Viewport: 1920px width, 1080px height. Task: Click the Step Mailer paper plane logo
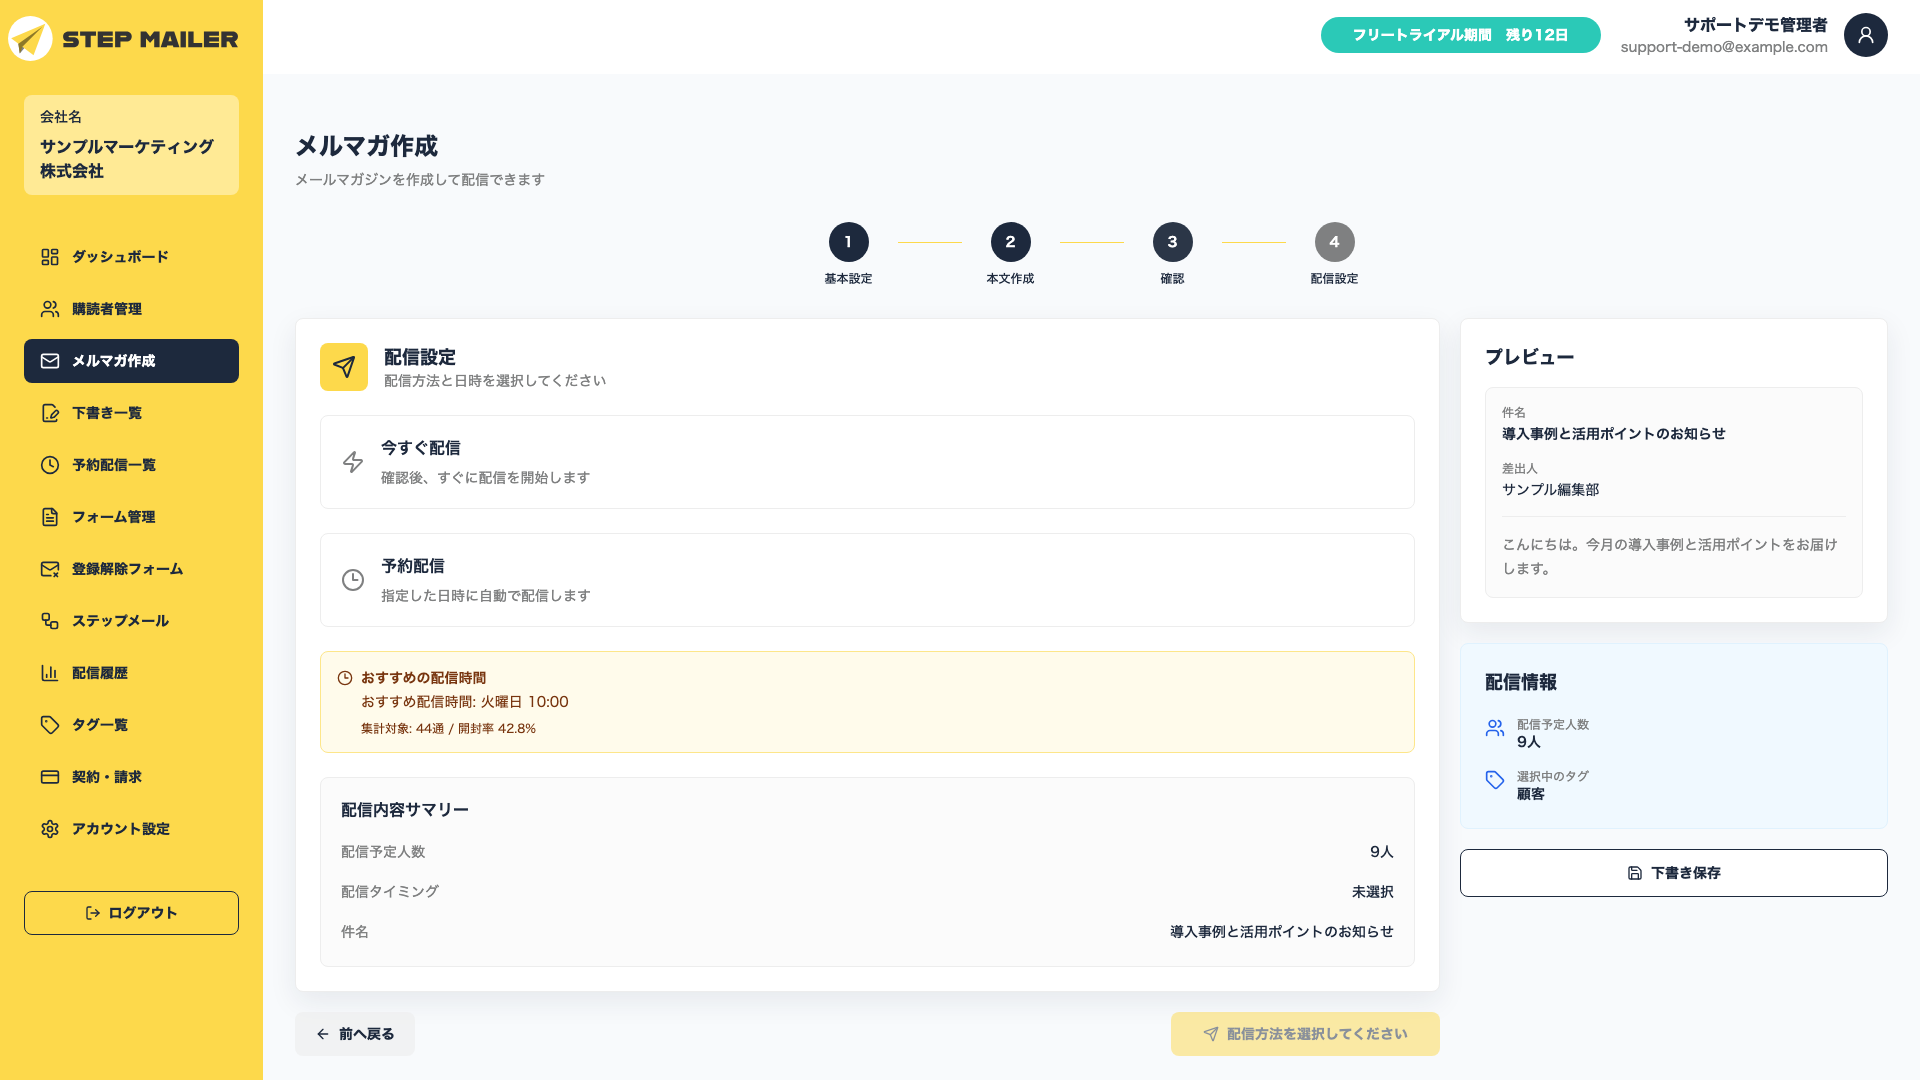coord(30,39)
